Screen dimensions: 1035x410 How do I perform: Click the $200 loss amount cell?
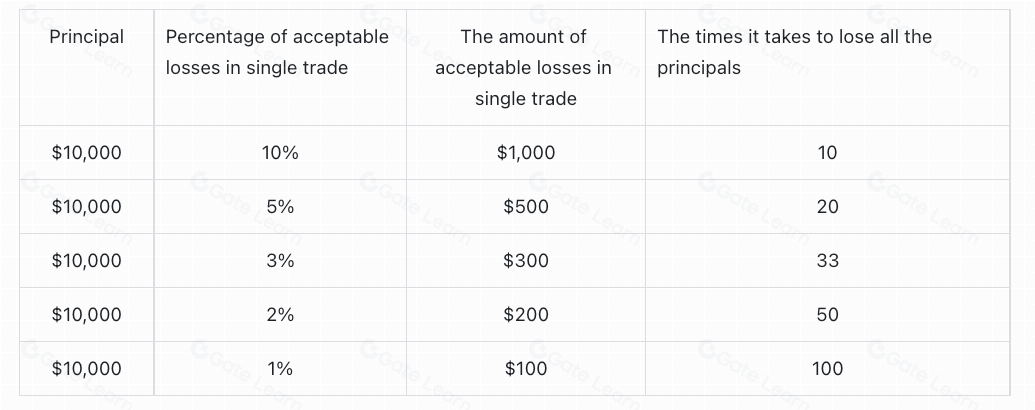coord(525,315)
